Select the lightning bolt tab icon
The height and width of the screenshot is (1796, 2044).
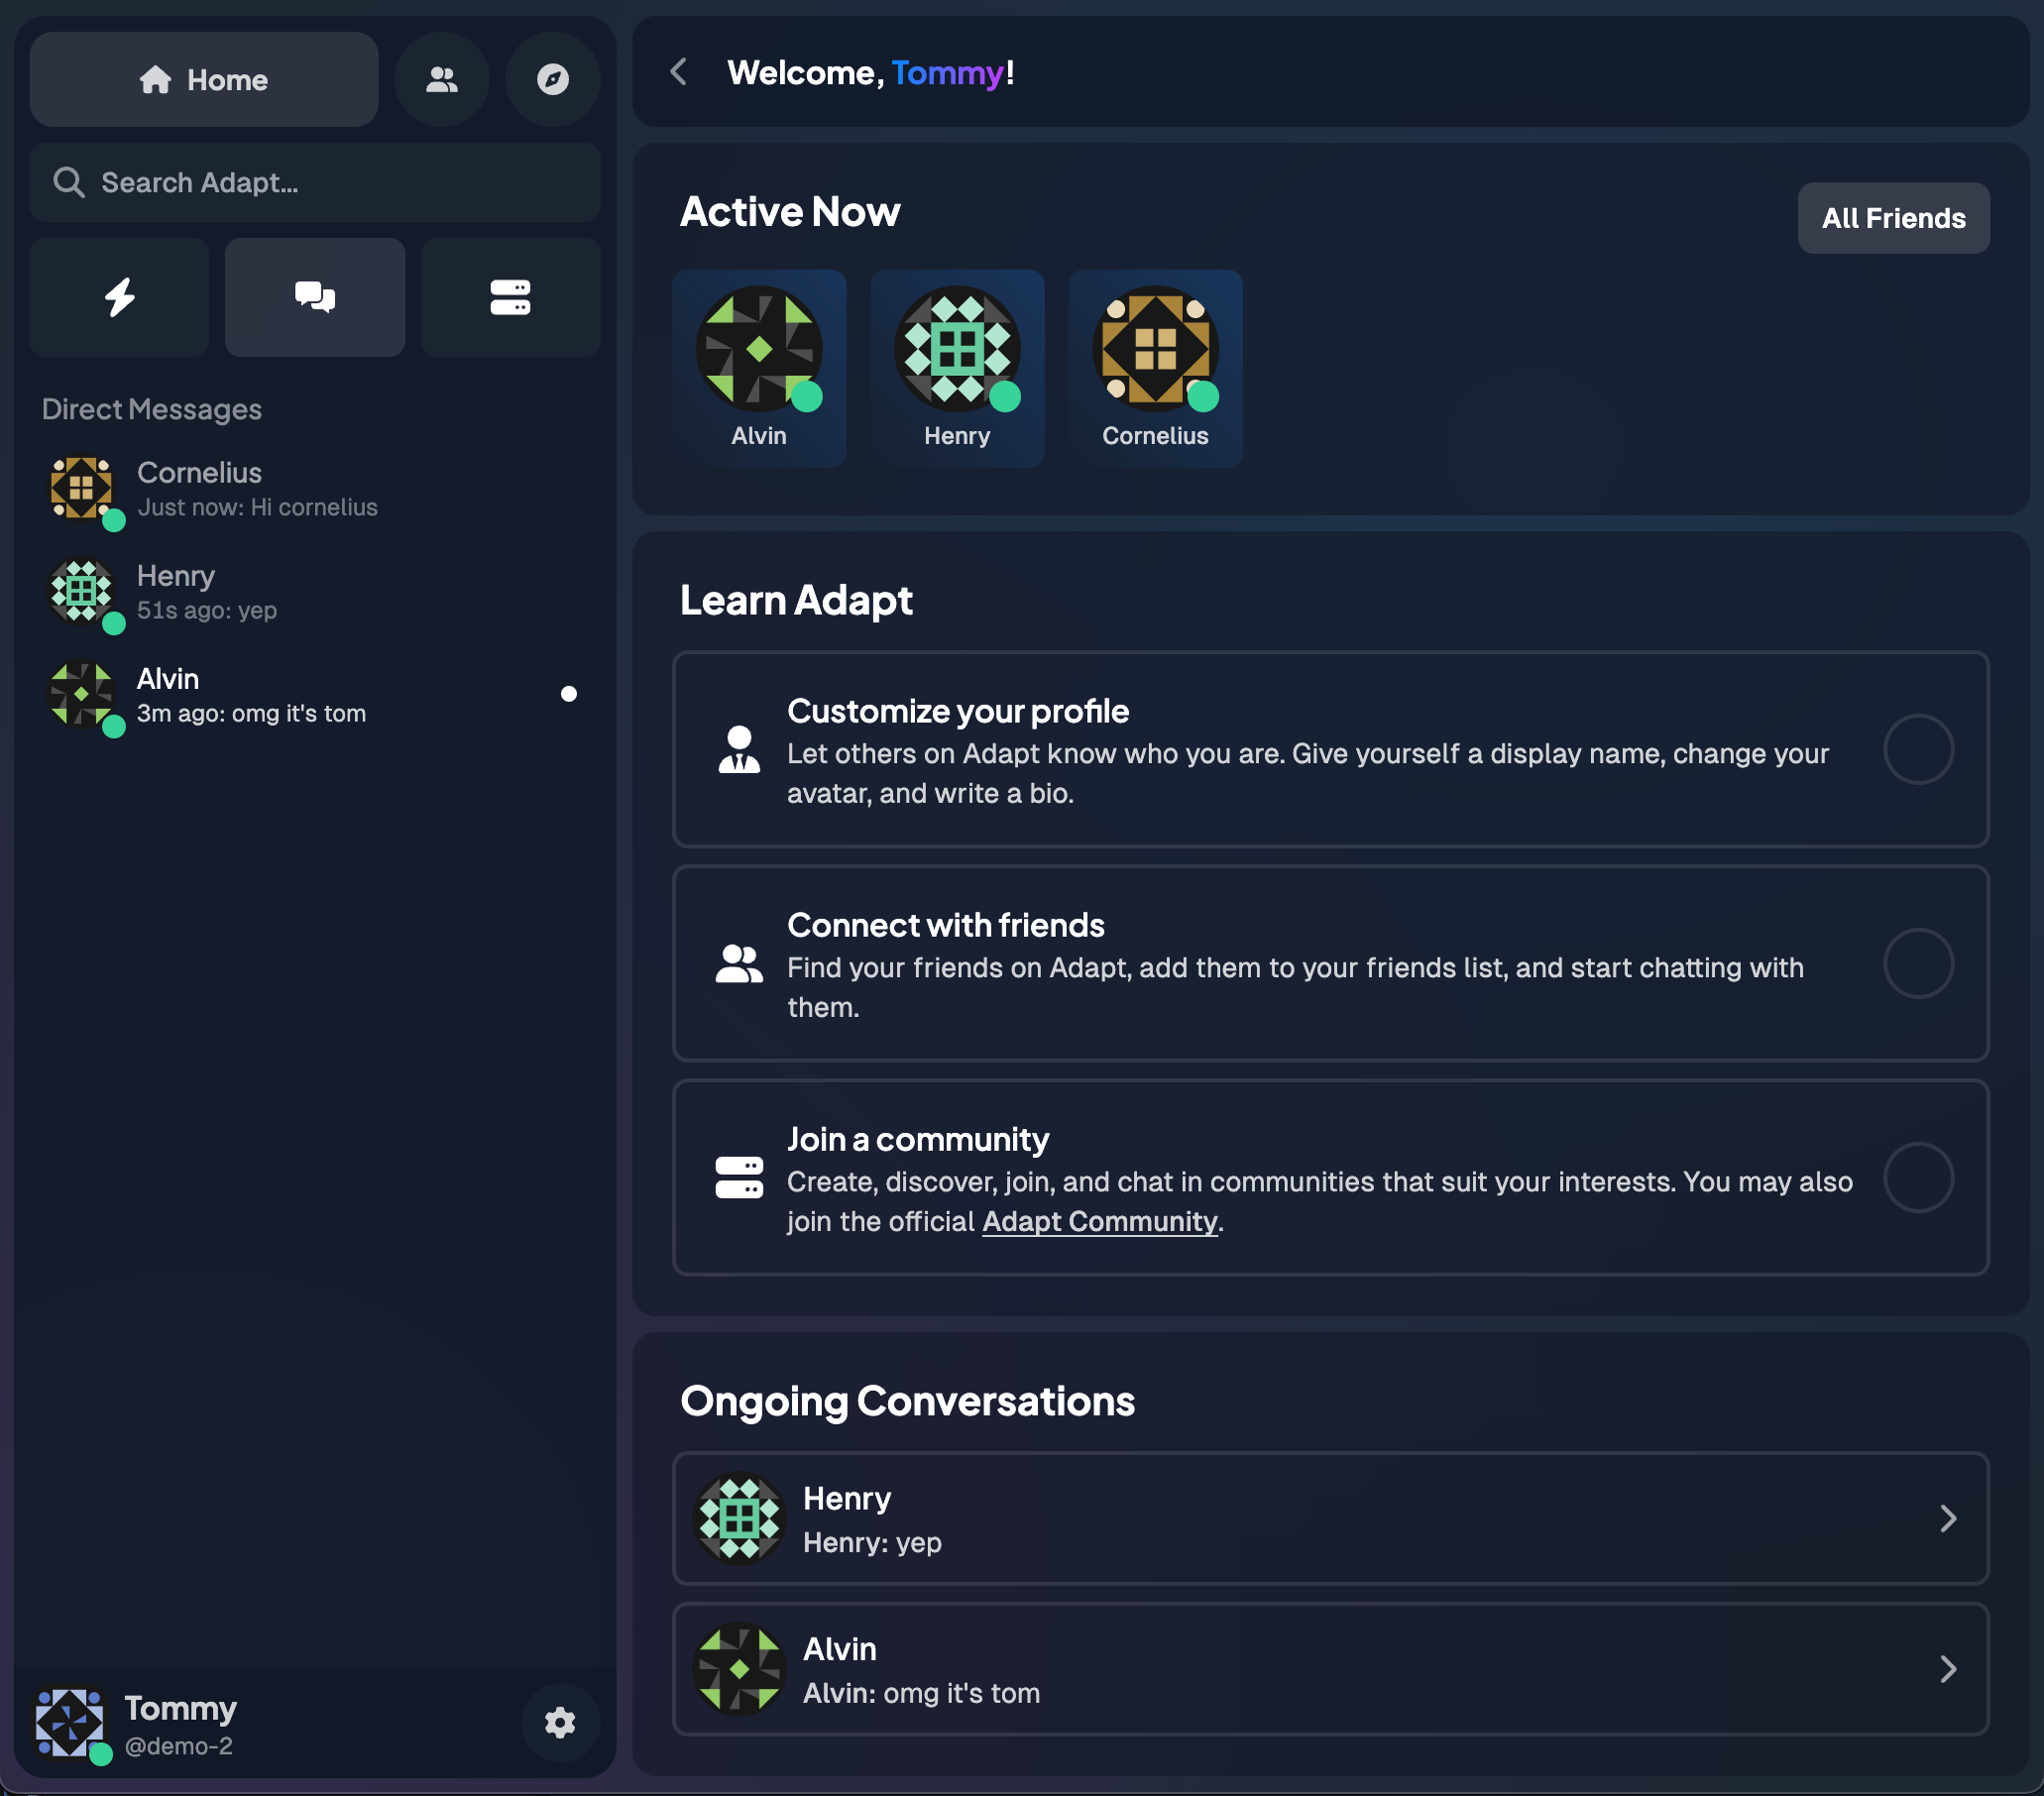(x=119, y=297)
